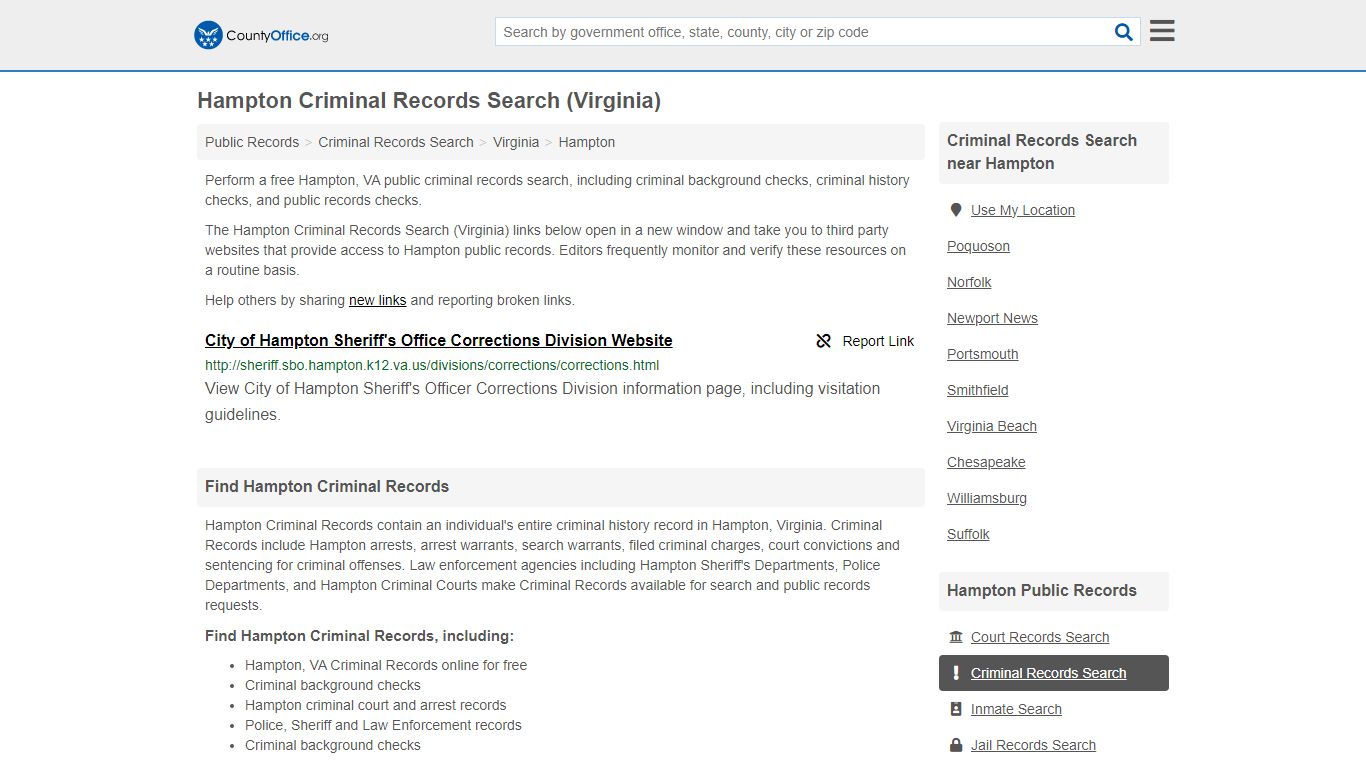Click the Inmate Search badge icon

pyautogui.click(x=956, y=709)
